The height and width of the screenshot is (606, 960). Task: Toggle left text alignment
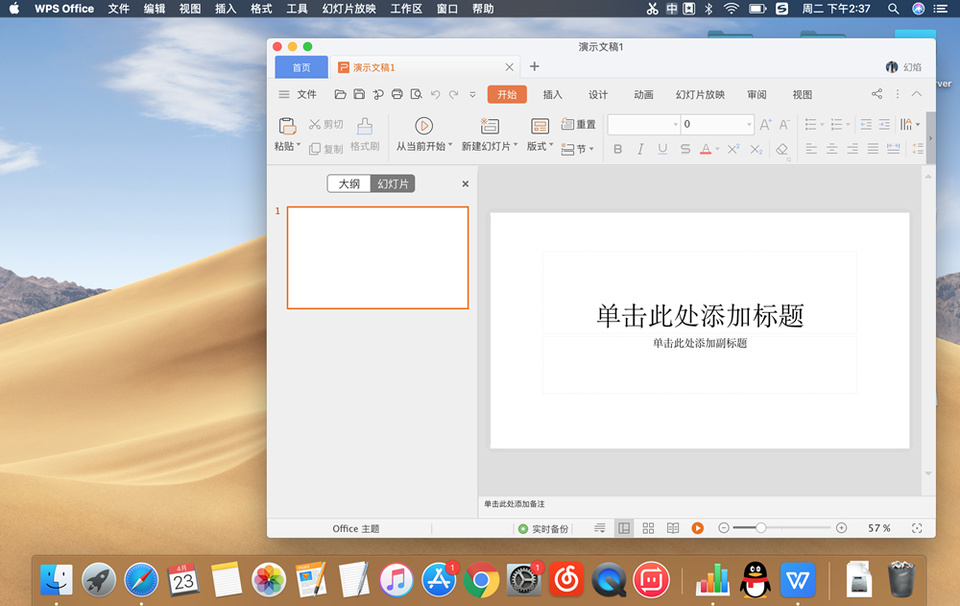[x=811, y=149]
